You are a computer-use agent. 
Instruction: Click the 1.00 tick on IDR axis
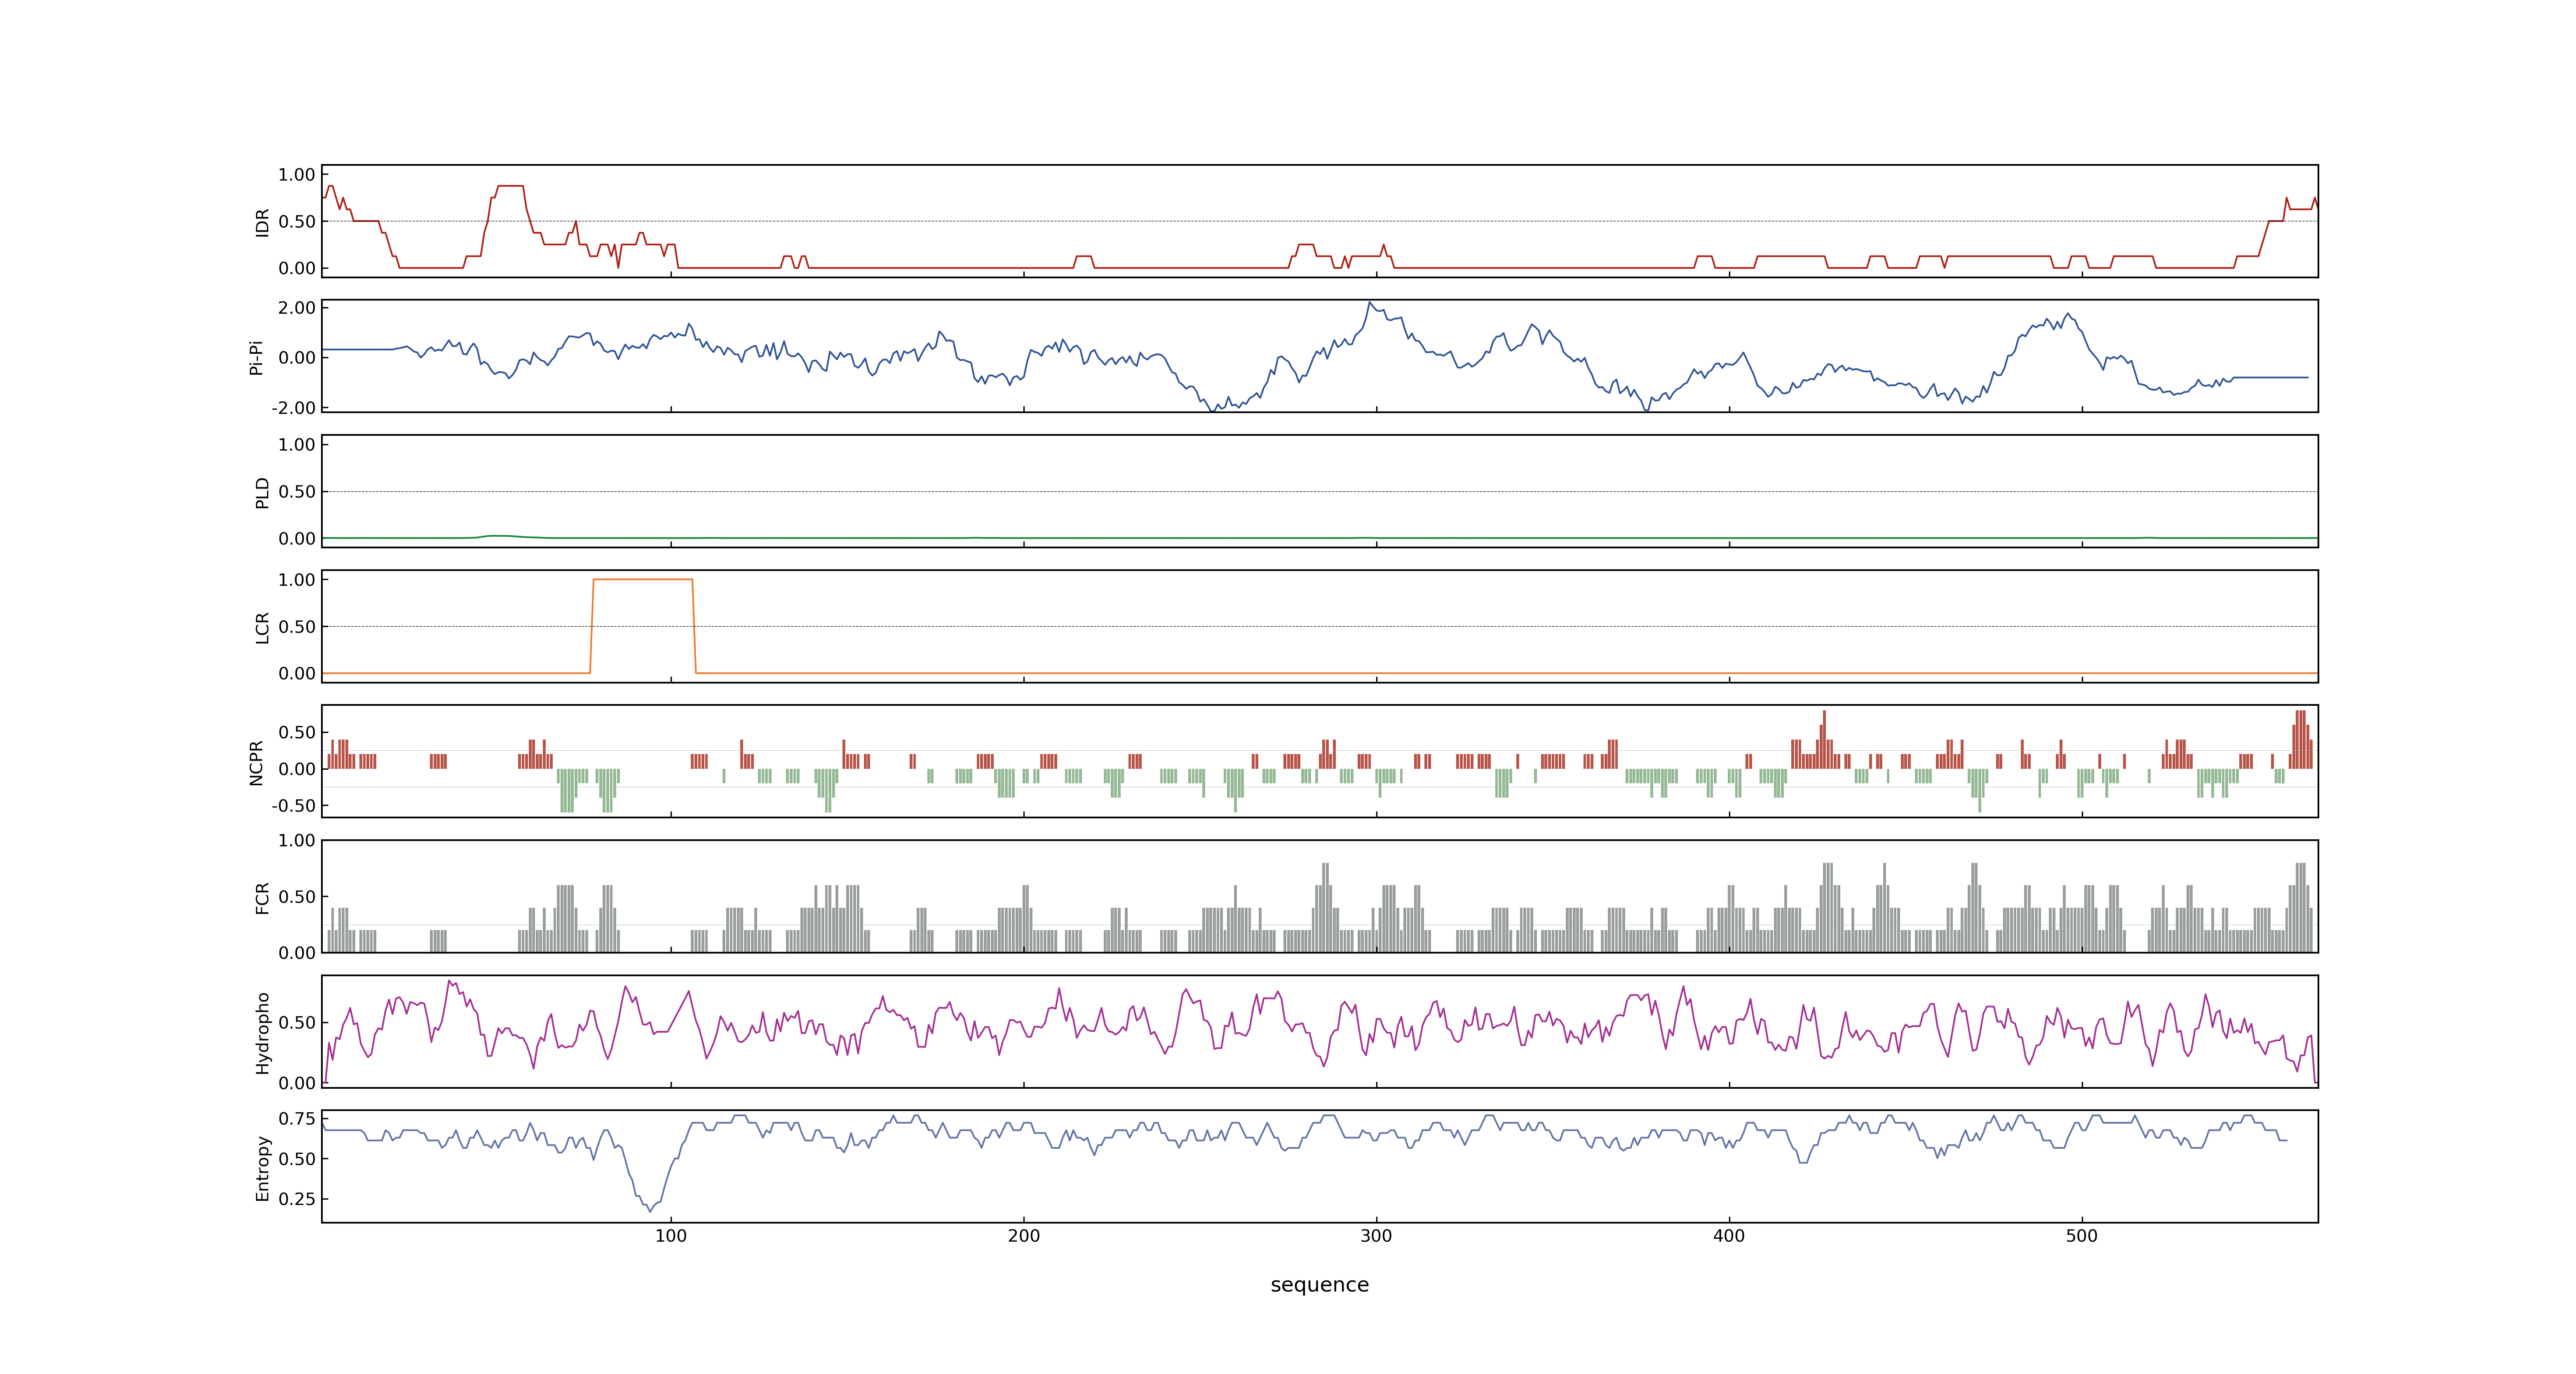tap(297, 175)
